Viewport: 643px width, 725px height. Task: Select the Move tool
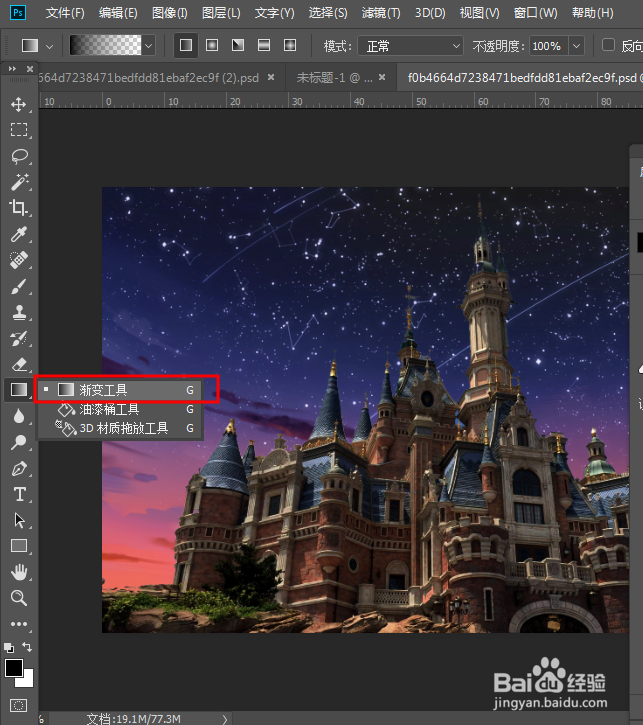pyautogui.click(x=18, y=104)
